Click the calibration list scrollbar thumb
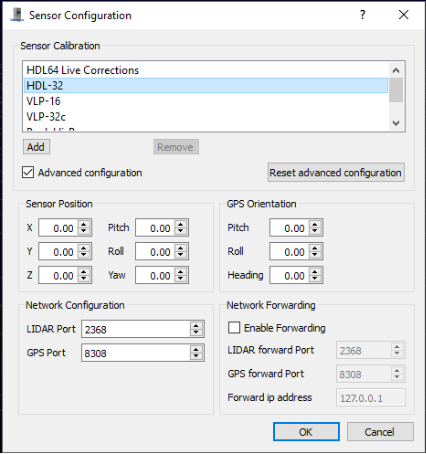This screenshot has width=426, height=454. tap(396, 90)
